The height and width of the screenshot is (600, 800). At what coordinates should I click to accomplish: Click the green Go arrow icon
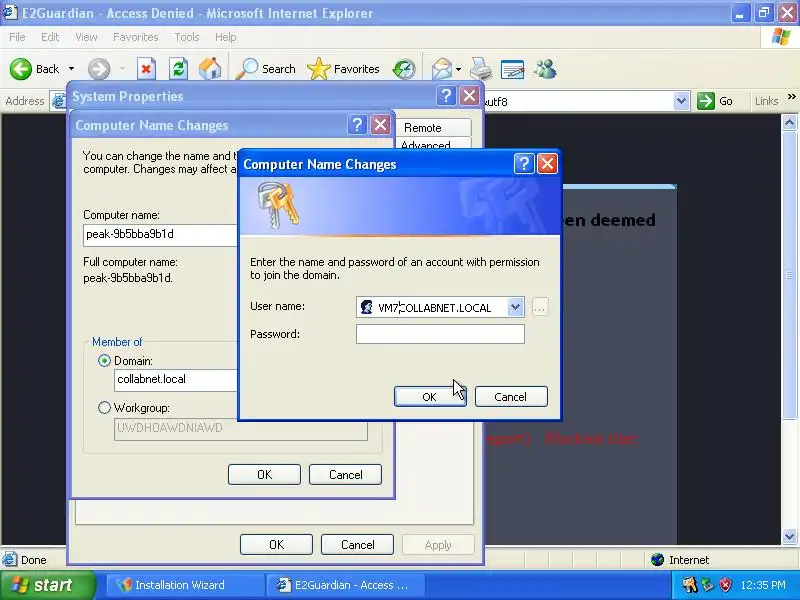tap(706, 101)
